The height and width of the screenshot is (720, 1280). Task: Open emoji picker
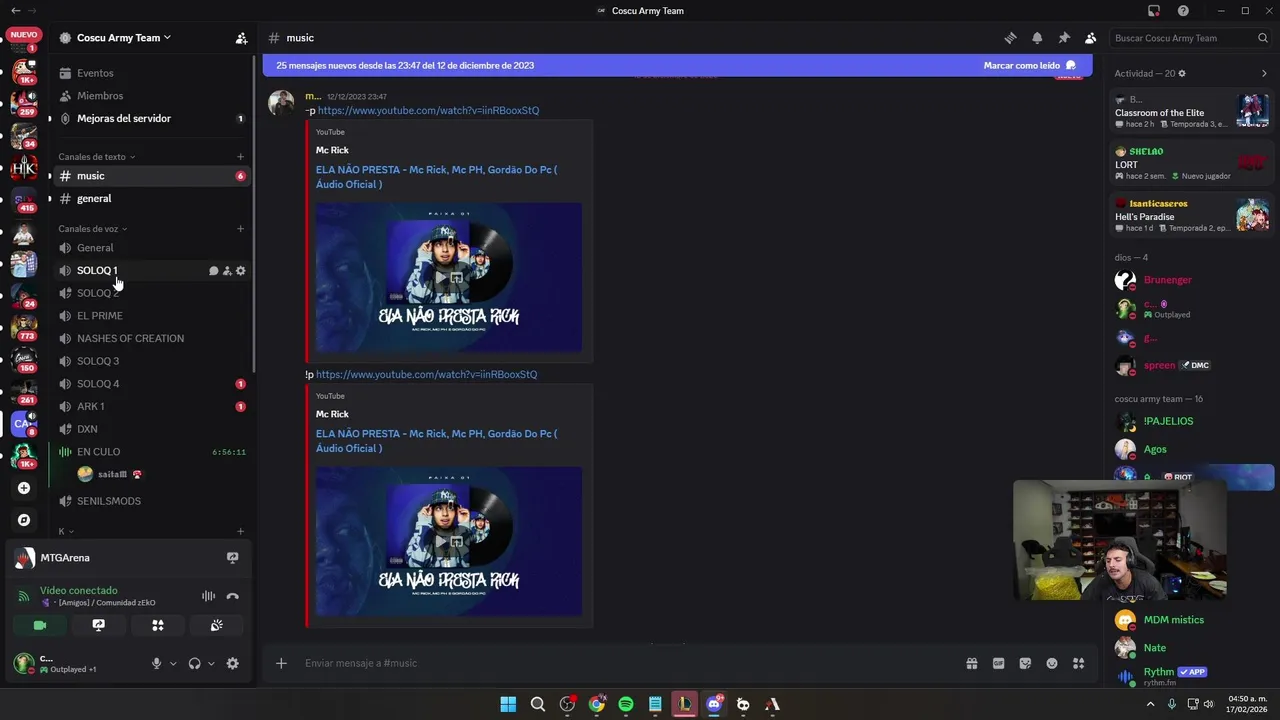(1052, 663)
